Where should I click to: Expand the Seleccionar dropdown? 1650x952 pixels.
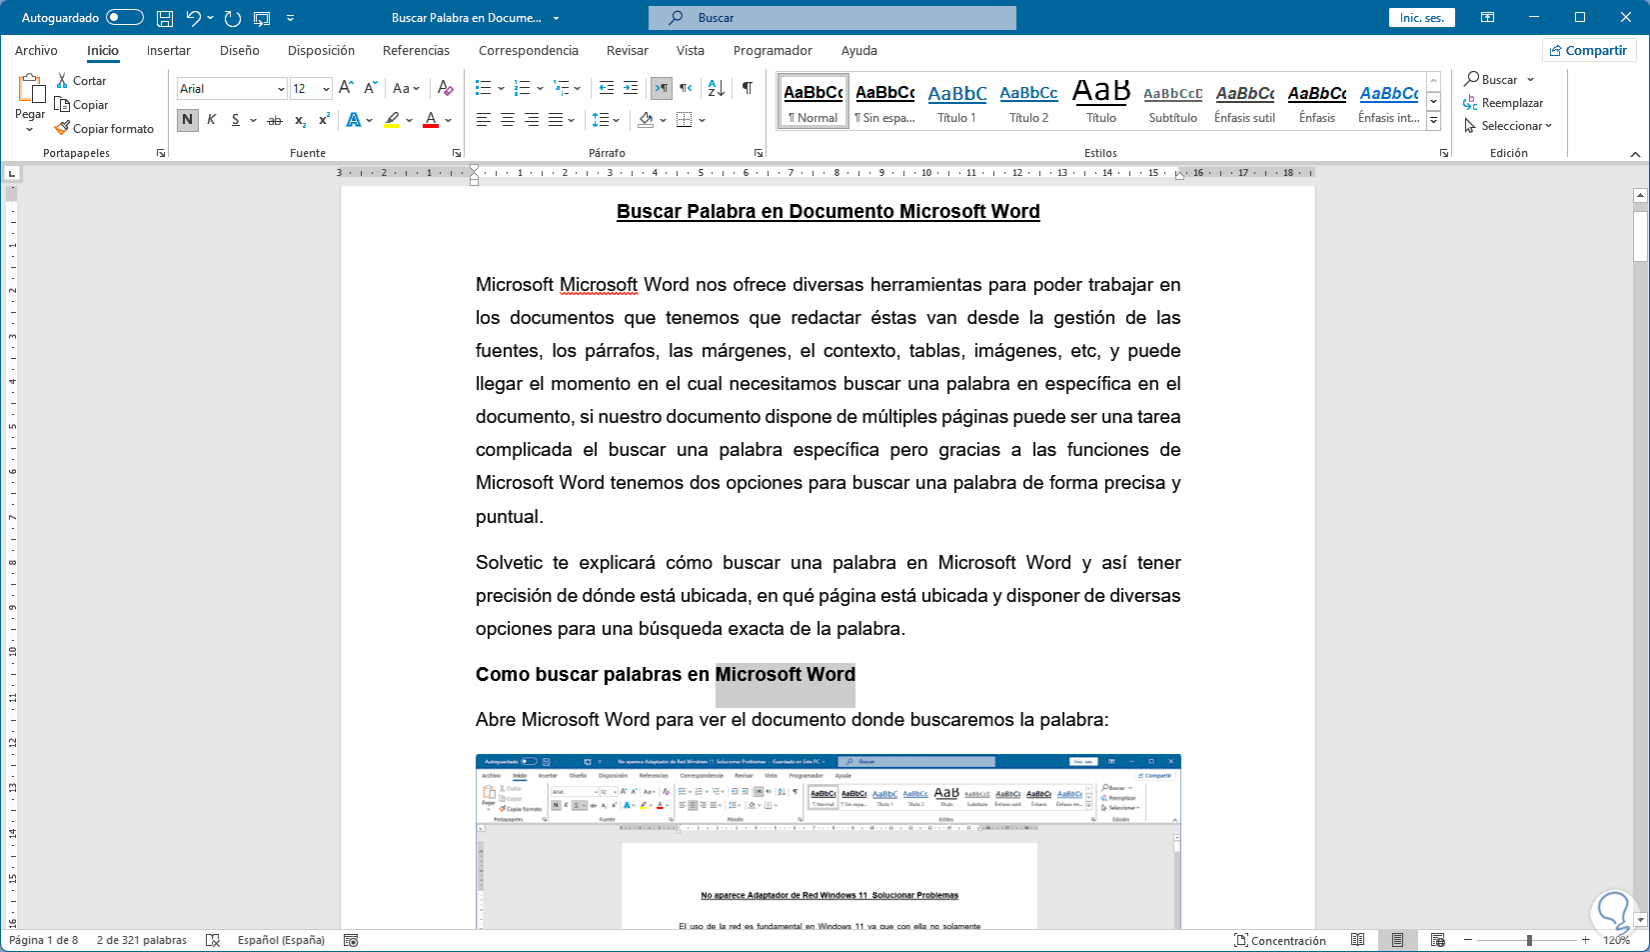pos(1508,126)
